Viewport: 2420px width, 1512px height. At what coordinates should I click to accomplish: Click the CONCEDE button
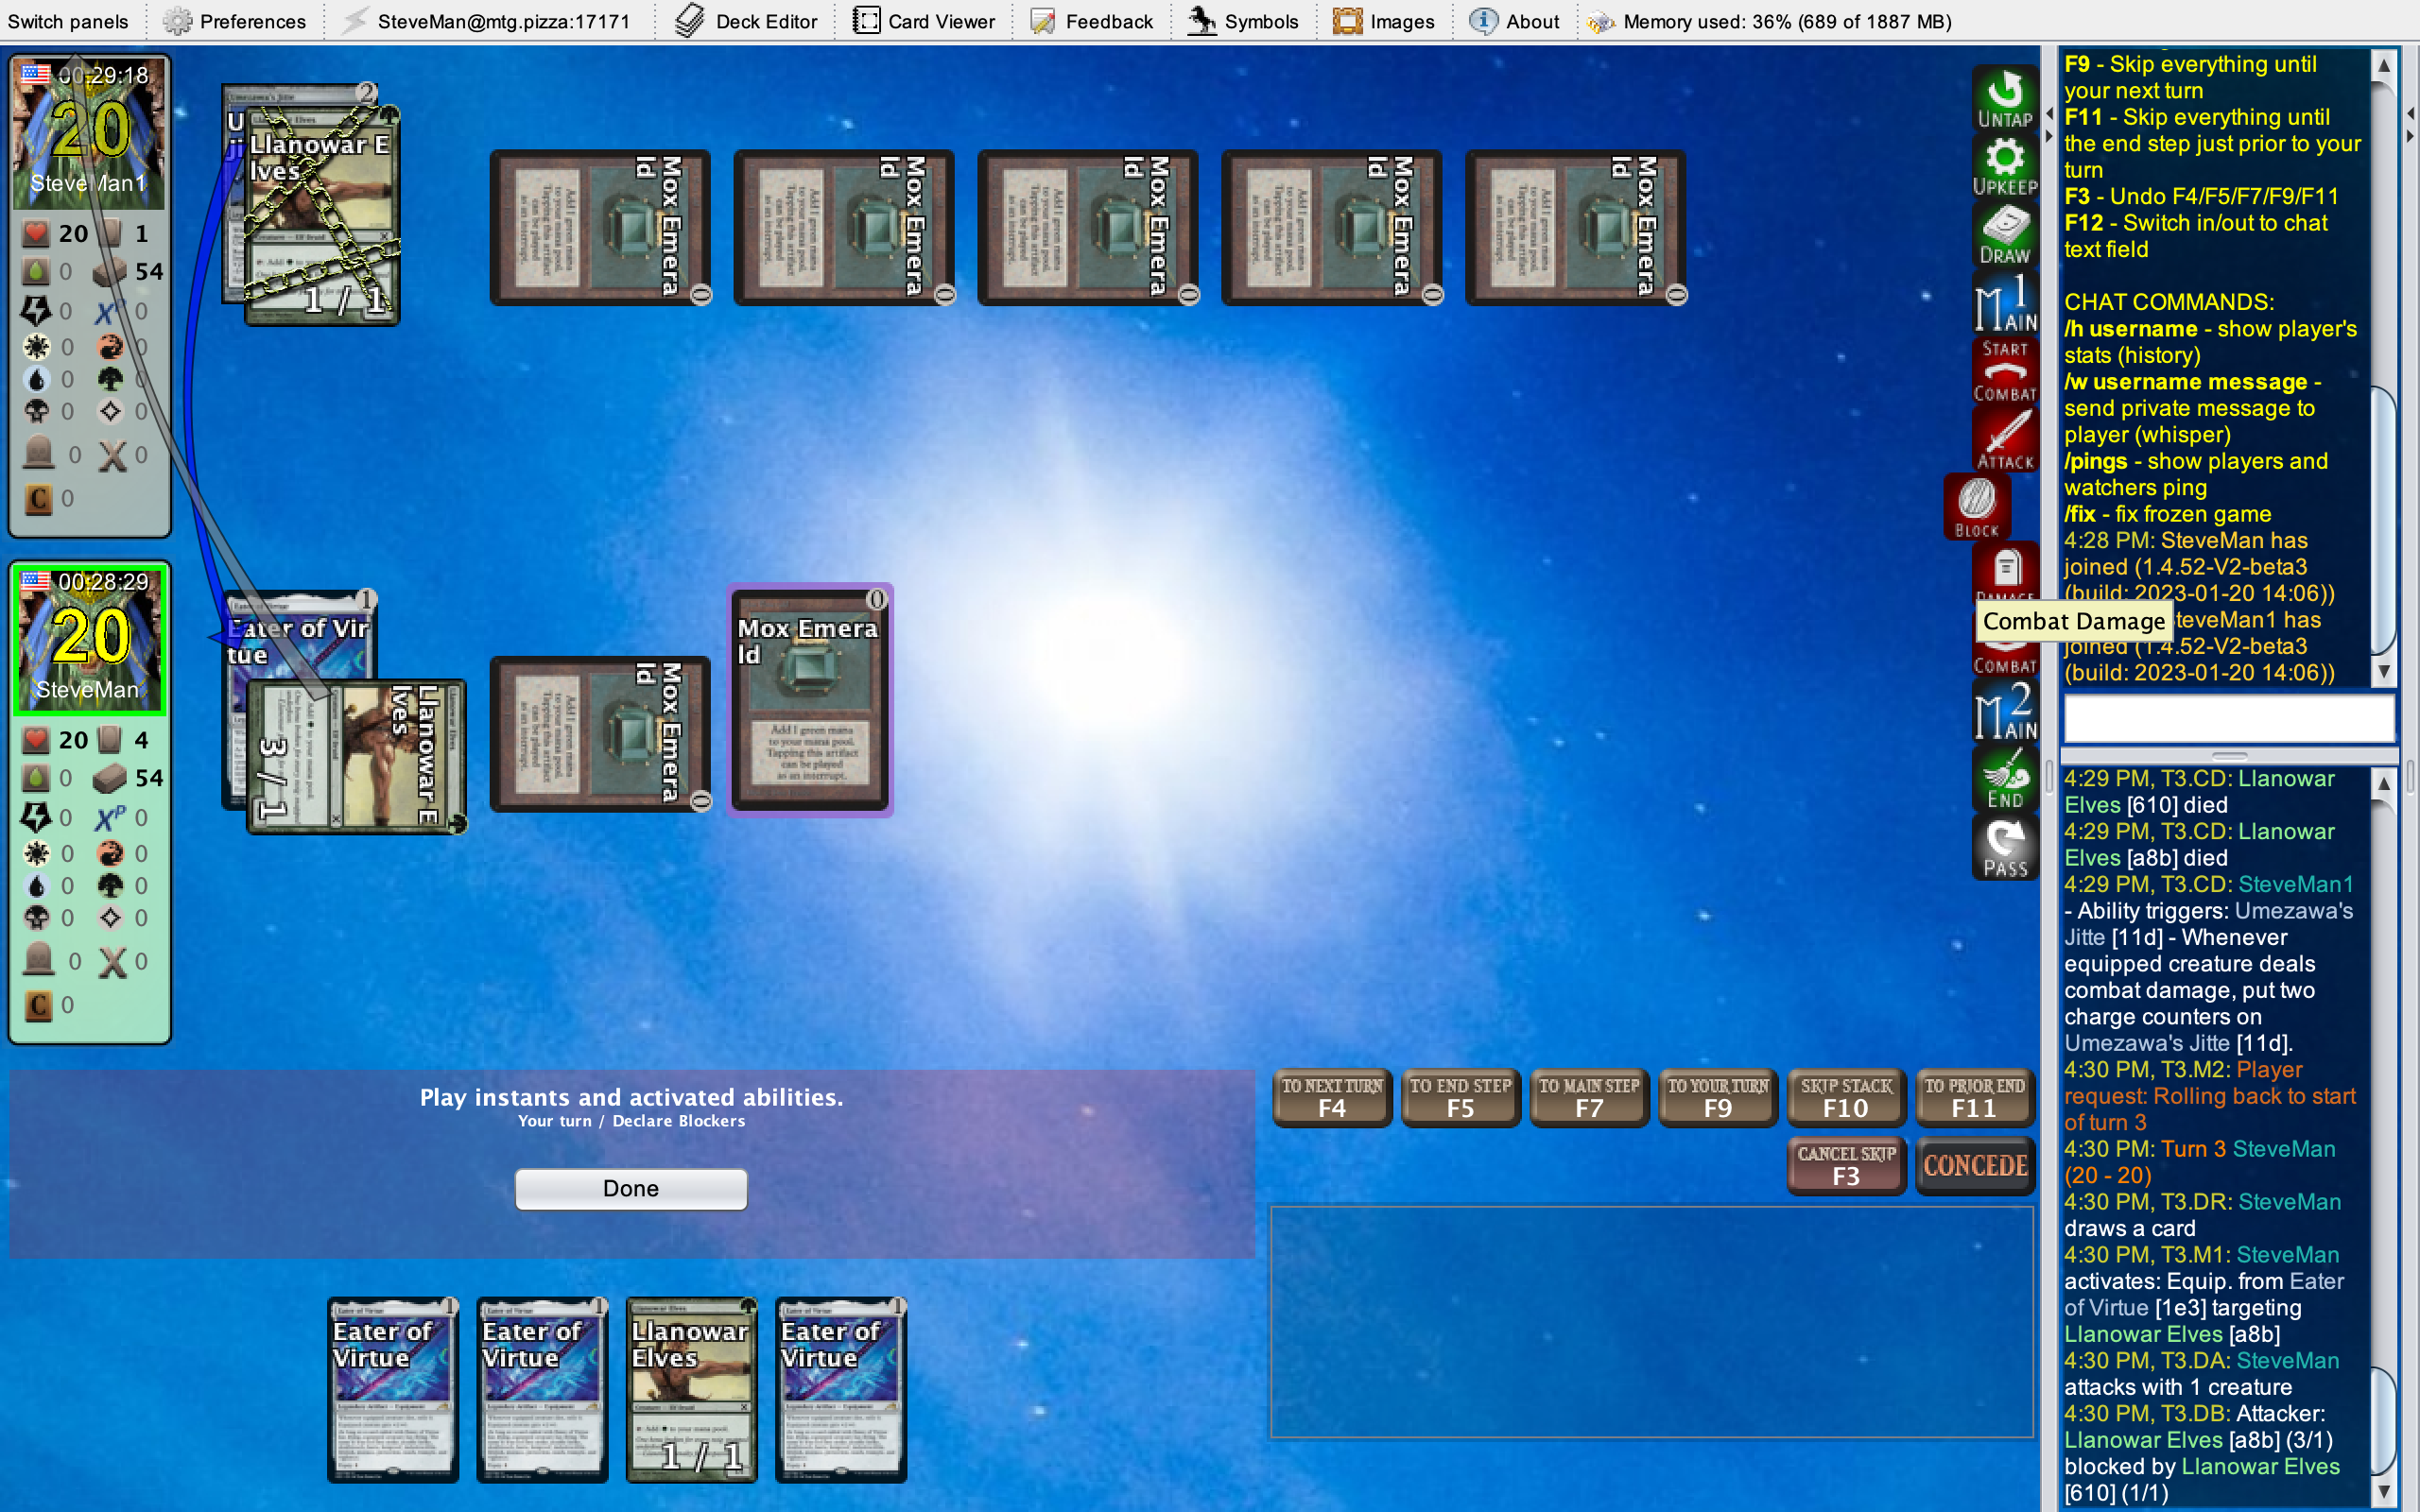pyautogui.click(x=1974, y=1165)
